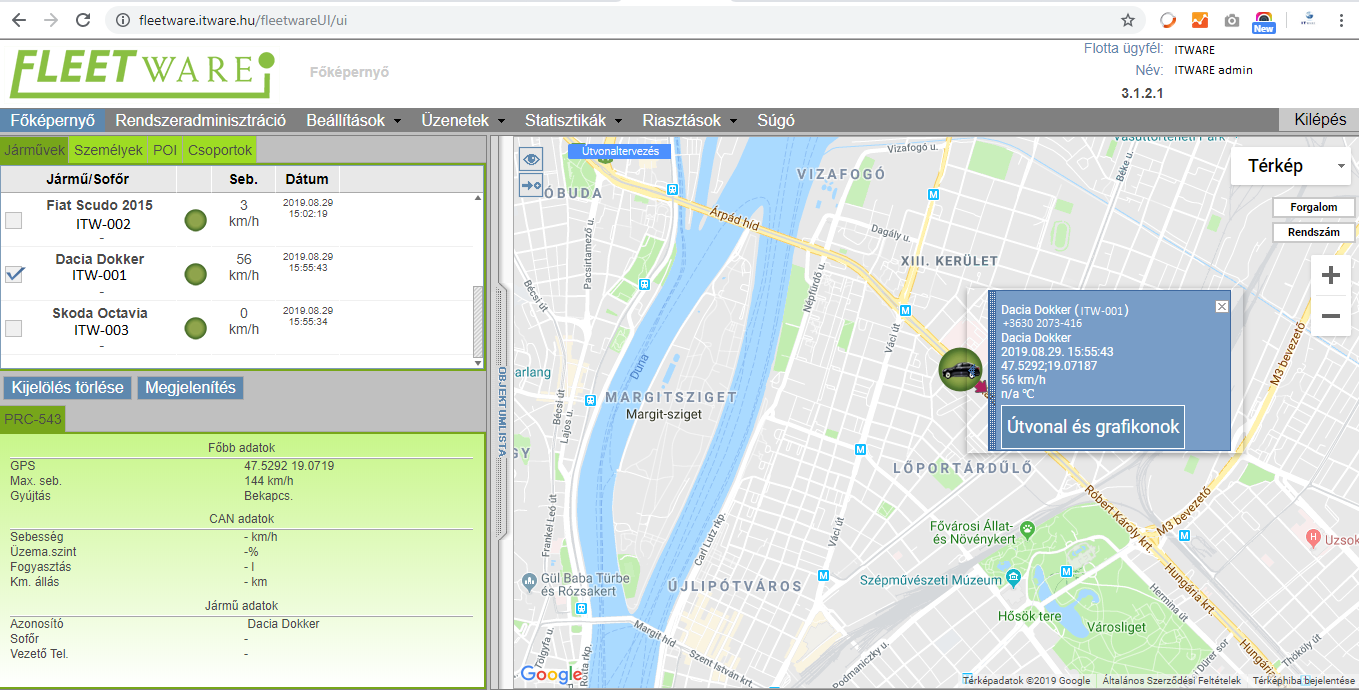Close the Dacia Dokker info popup

[x=1221, y=307]
